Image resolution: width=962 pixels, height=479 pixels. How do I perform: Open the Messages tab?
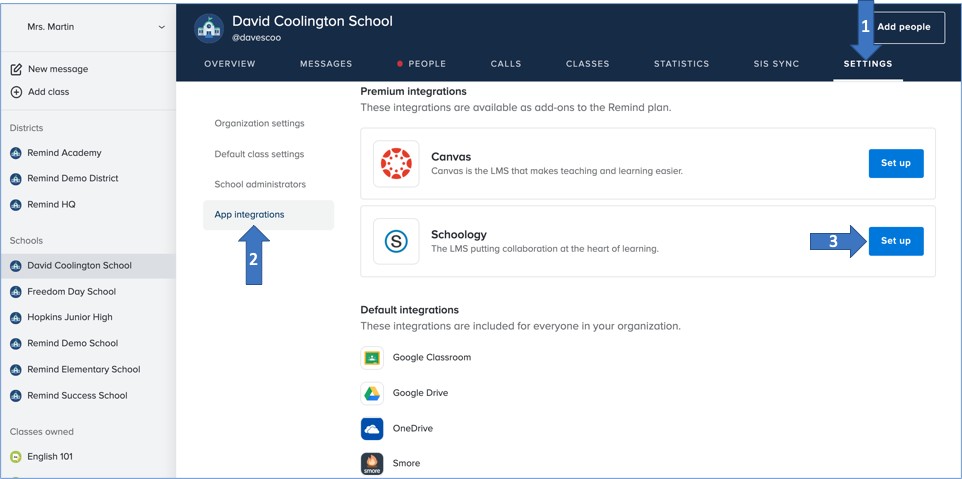326,64
